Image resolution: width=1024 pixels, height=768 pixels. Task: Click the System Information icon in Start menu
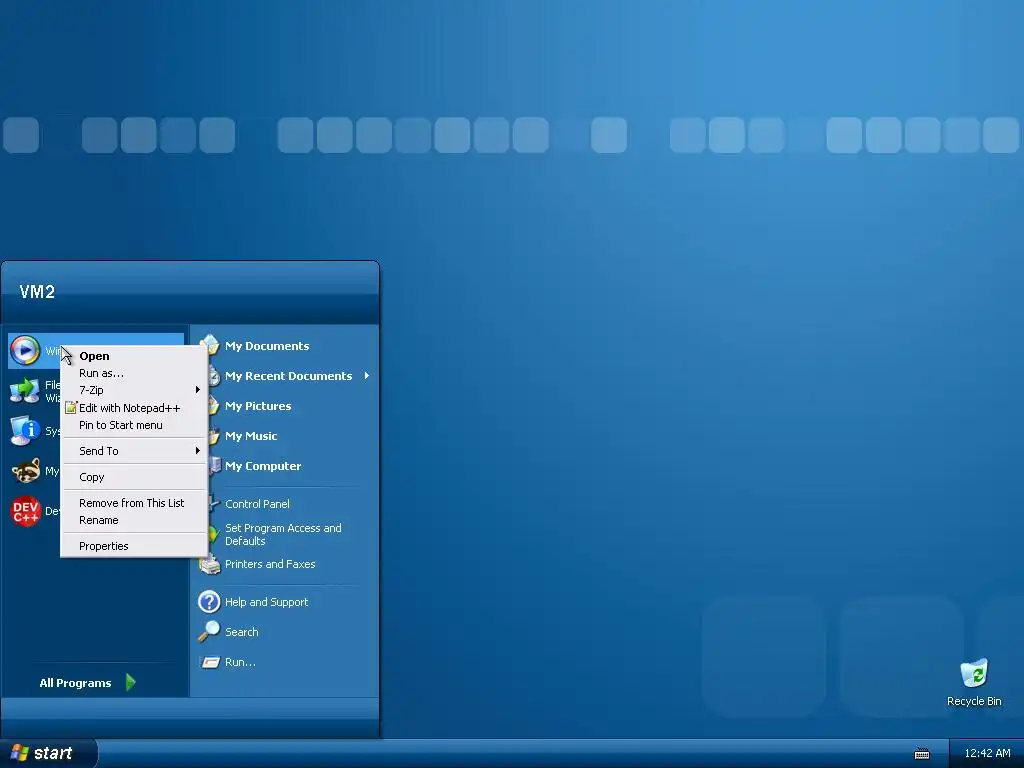(x=25, y=430)
